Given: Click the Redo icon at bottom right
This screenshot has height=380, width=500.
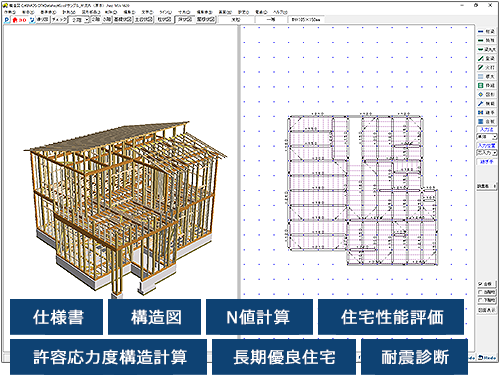Looking at the screenshot, I should click(487, 358).
